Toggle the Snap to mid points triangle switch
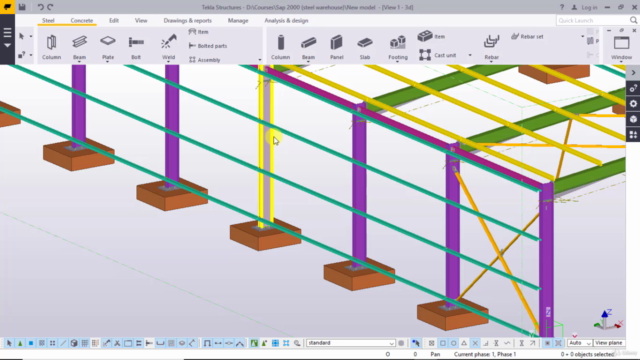 pyautogui.click(x=464, y=343)
